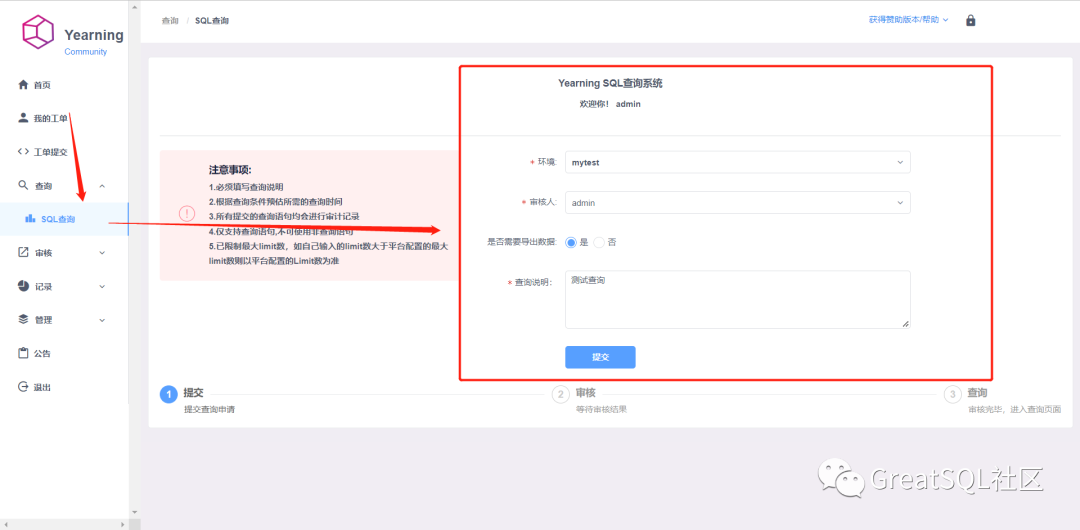1080x530 pixels.
Task: Click the logout icon beside 退出
Action: [23, 387]
